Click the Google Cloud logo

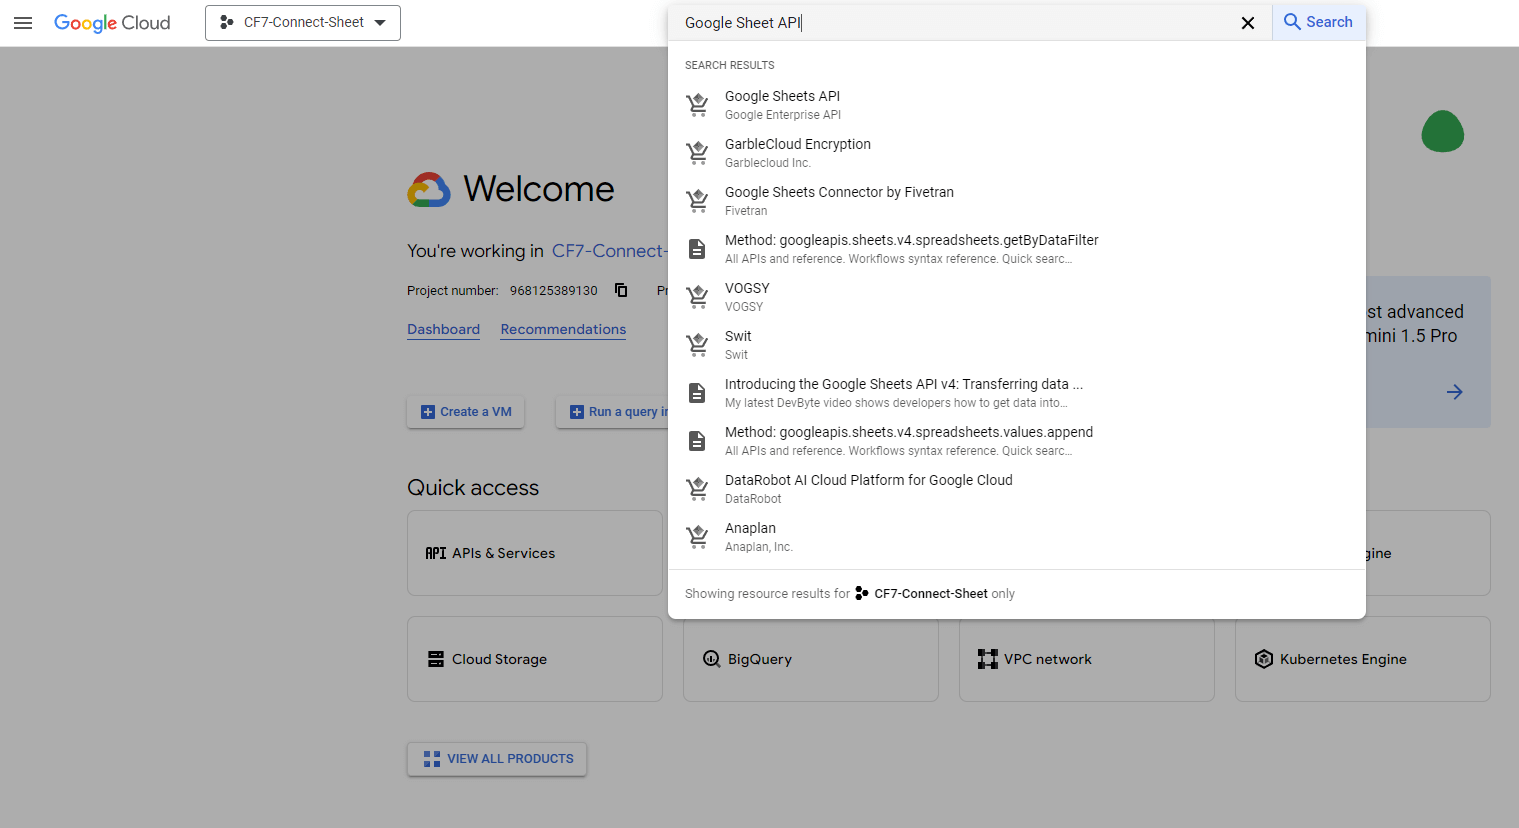112,23
